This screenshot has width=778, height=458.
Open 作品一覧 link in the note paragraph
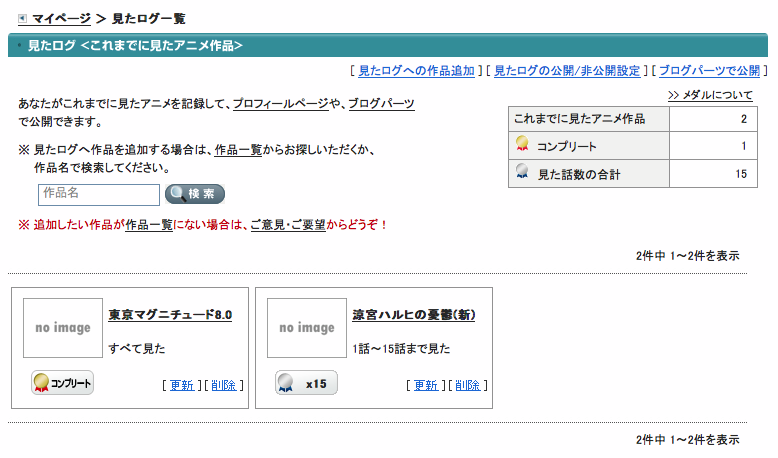[x=238, y=150]
